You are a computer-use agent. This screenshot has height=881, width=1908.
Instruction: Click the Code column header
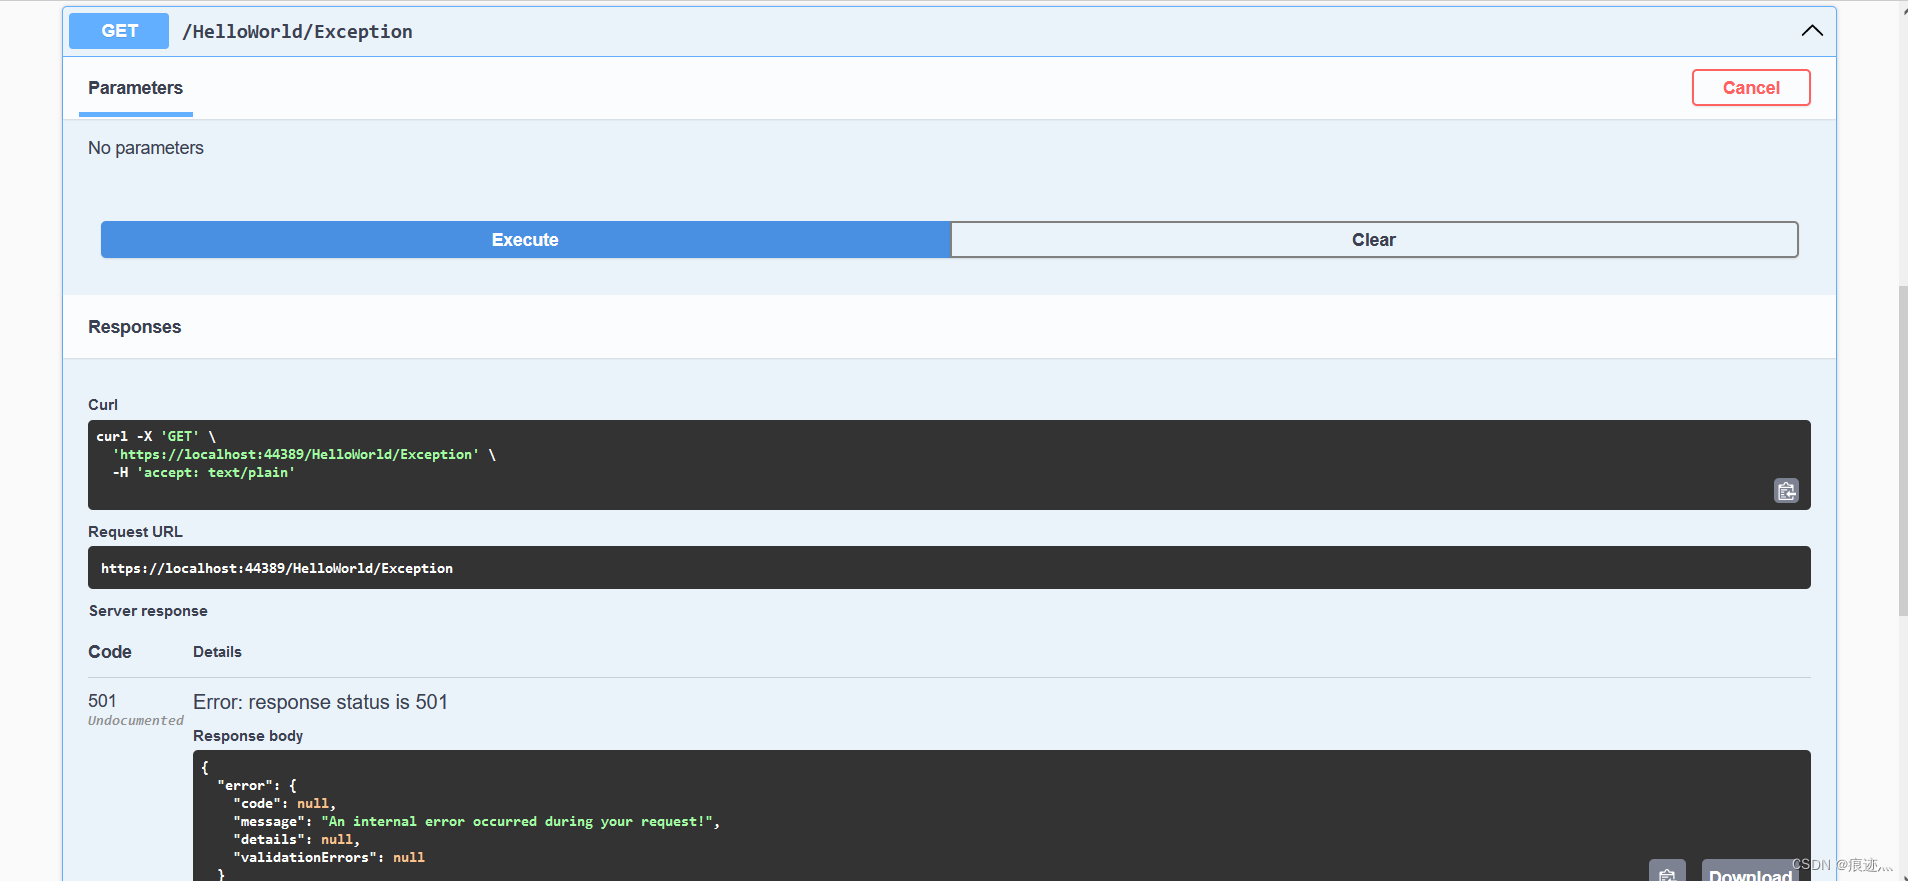pyautogui.click(x=110, y=652)
